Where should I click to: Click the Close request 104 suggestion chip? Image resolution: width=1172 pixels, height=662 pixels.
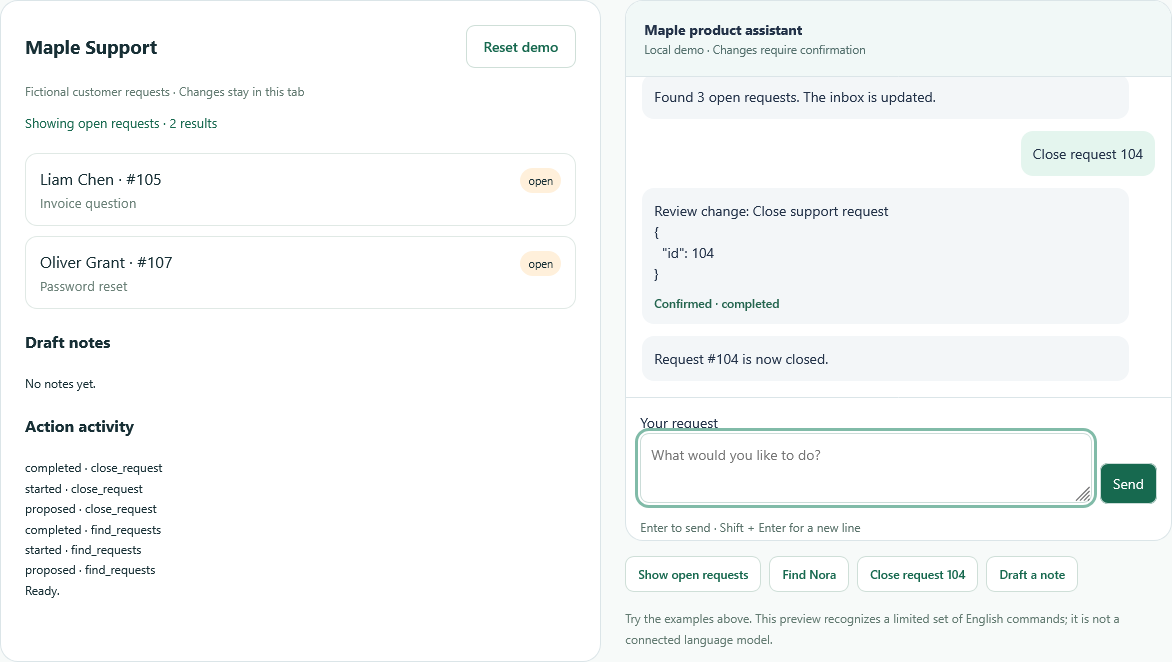pyautogui.click(x=917, y=575)
